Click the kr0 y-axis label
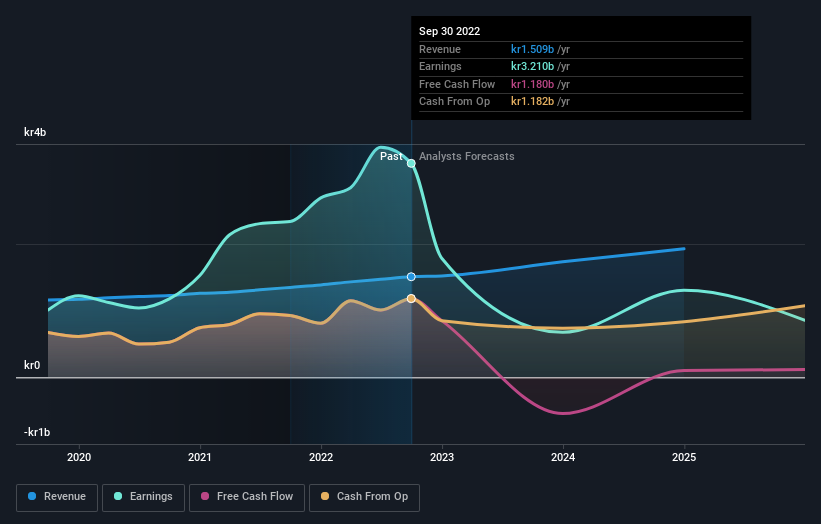Image resolution: width=821 pixels, height=524 pixels. point(32,365)
